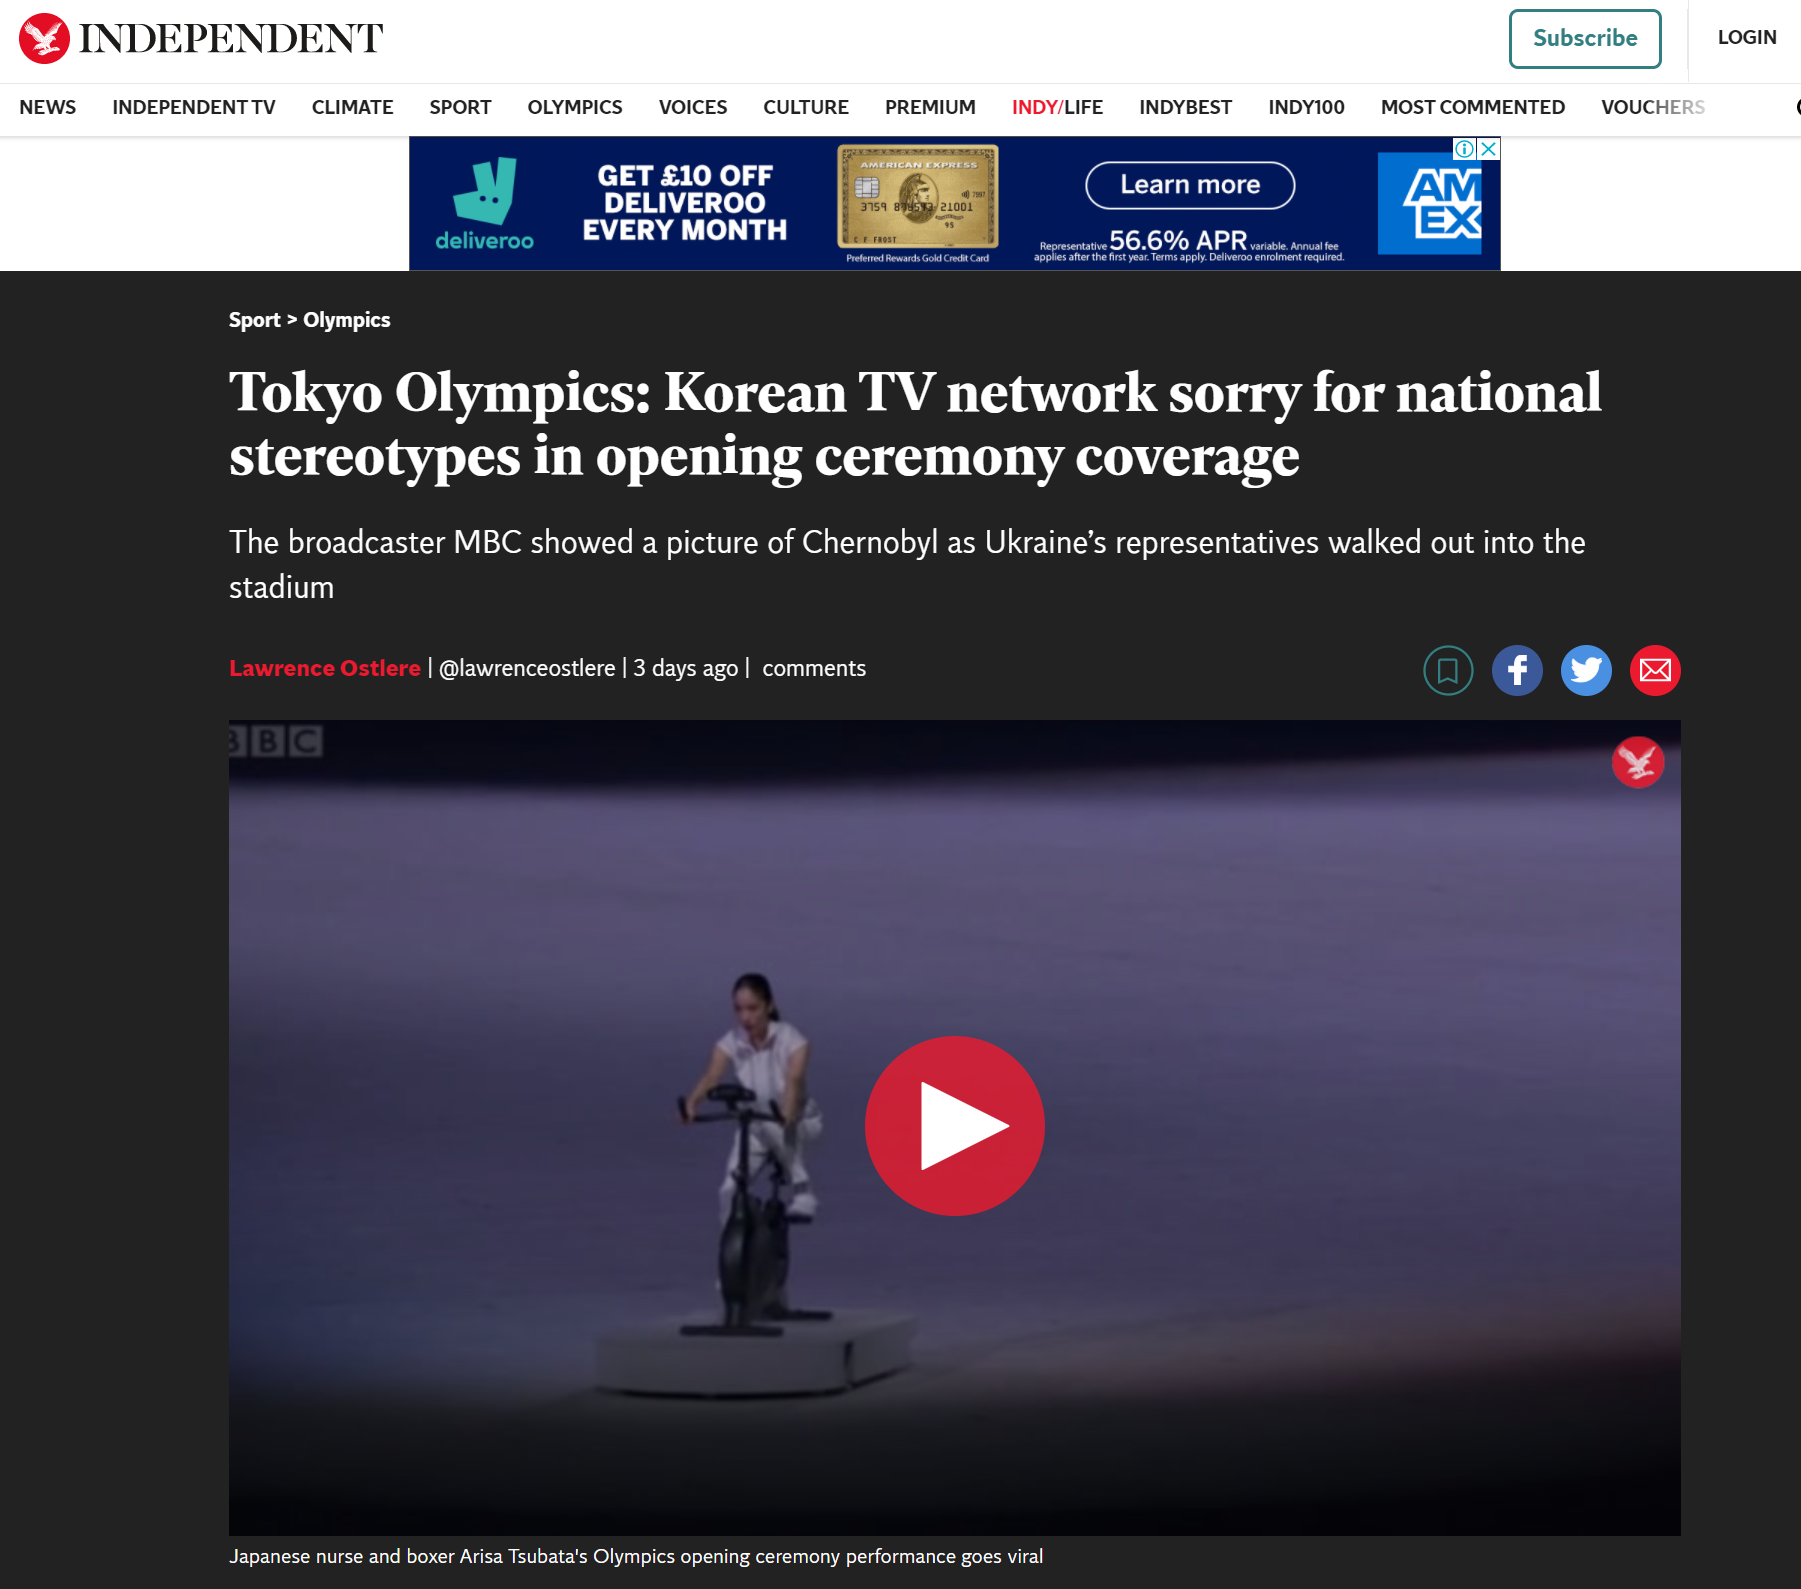Open Most Commented section
The width and height of the screenshot is (1801, 1589).
(1472, 107)
